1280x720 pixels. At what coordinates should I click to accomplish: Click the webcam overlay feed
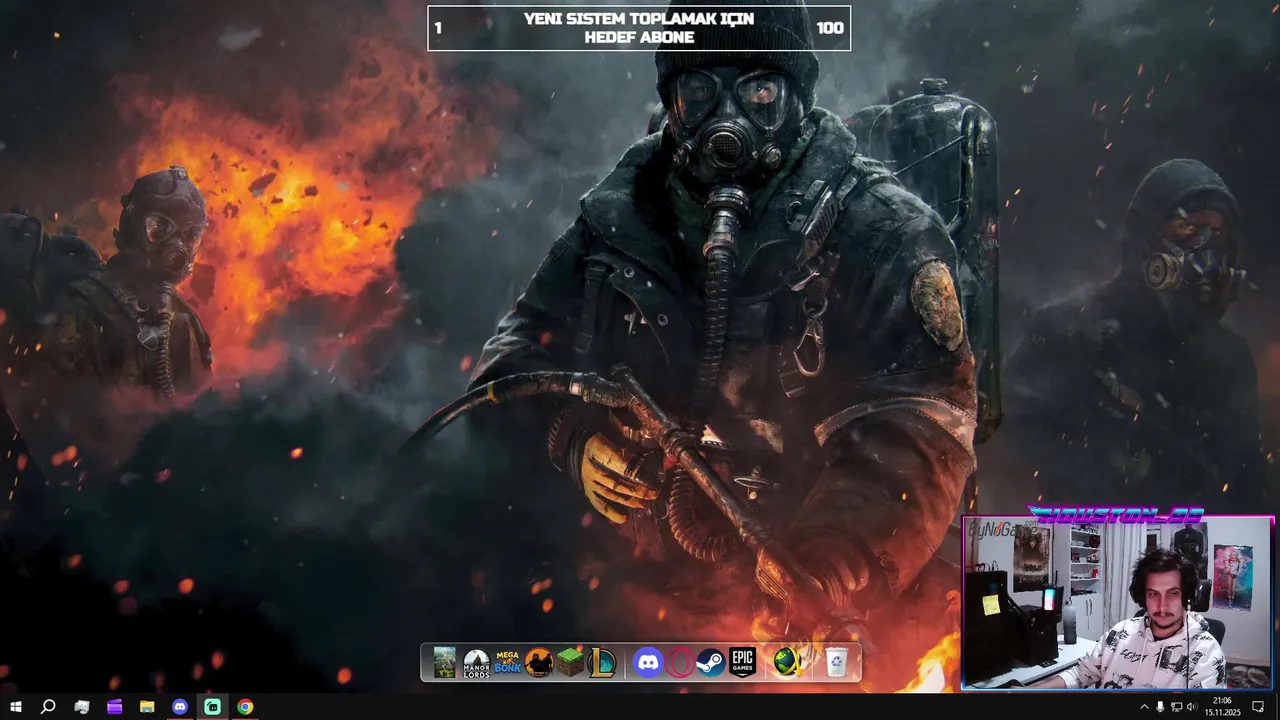click(x=1117, y=603)
